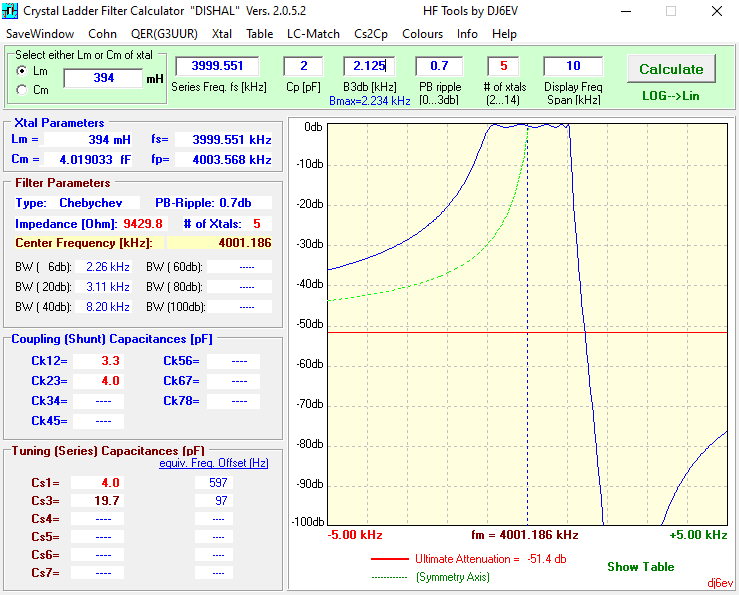Click the equiv. Freq. Offset [Hz] link
The width and height of the screenshot is (739, 595).
pos(213,463)
